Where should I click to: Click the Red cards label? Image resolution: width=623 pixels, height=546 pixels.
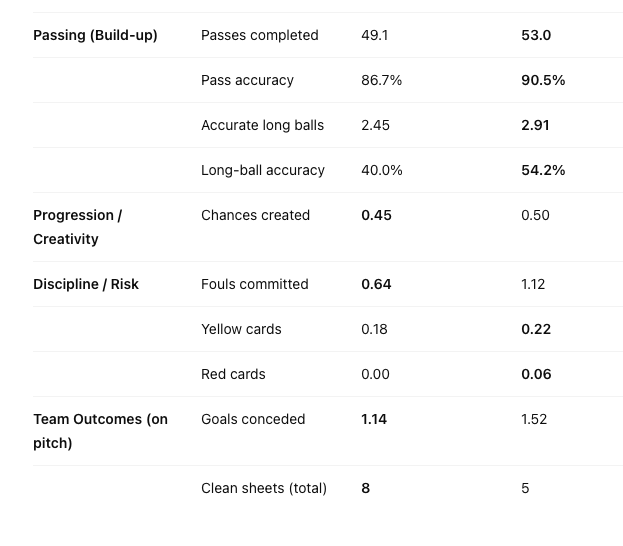[x=233, y=374]
